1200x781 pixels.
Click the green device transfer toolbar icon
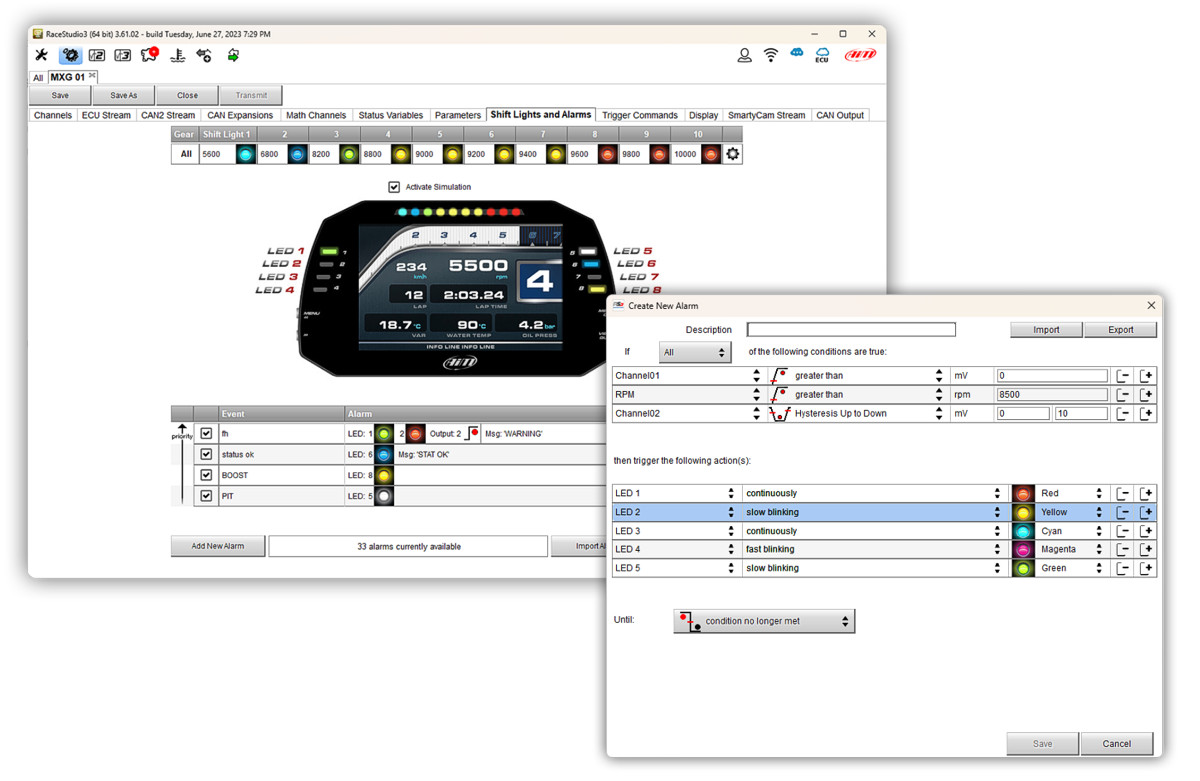click(233, 56)
